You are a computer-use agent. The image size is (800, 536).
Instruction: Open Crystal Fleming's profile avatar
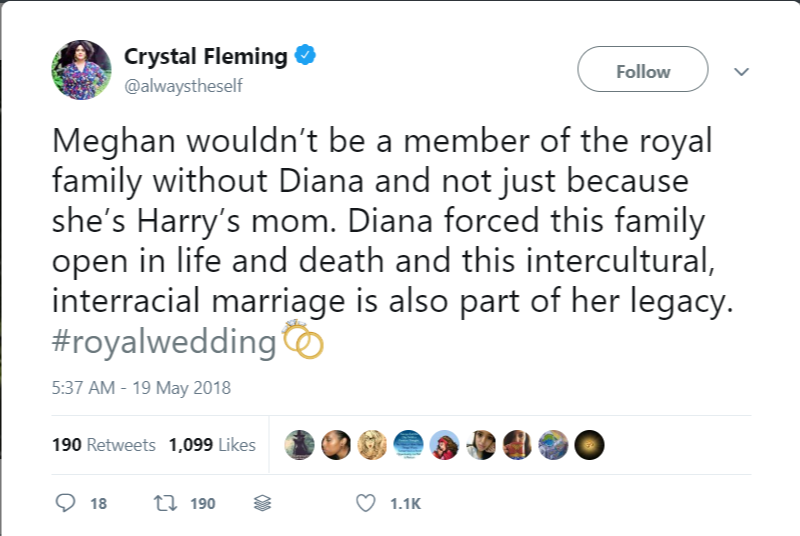(81, 70)
